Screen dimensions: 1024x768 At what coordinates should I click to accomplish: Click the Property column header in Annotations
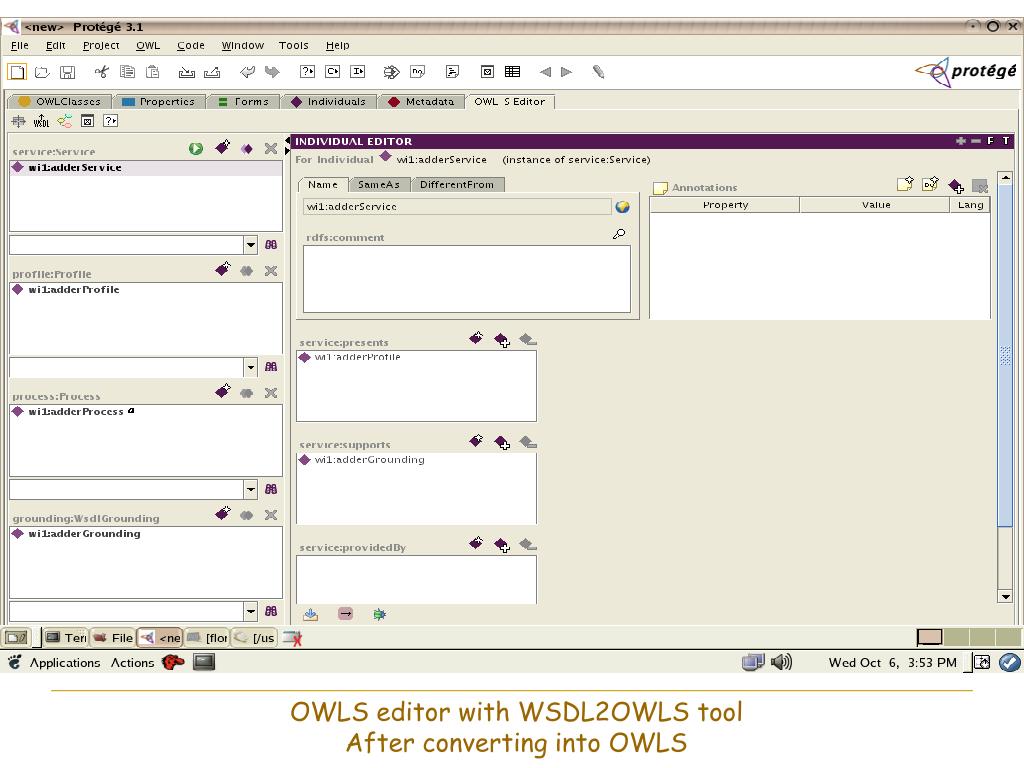[x=725, y=205]
